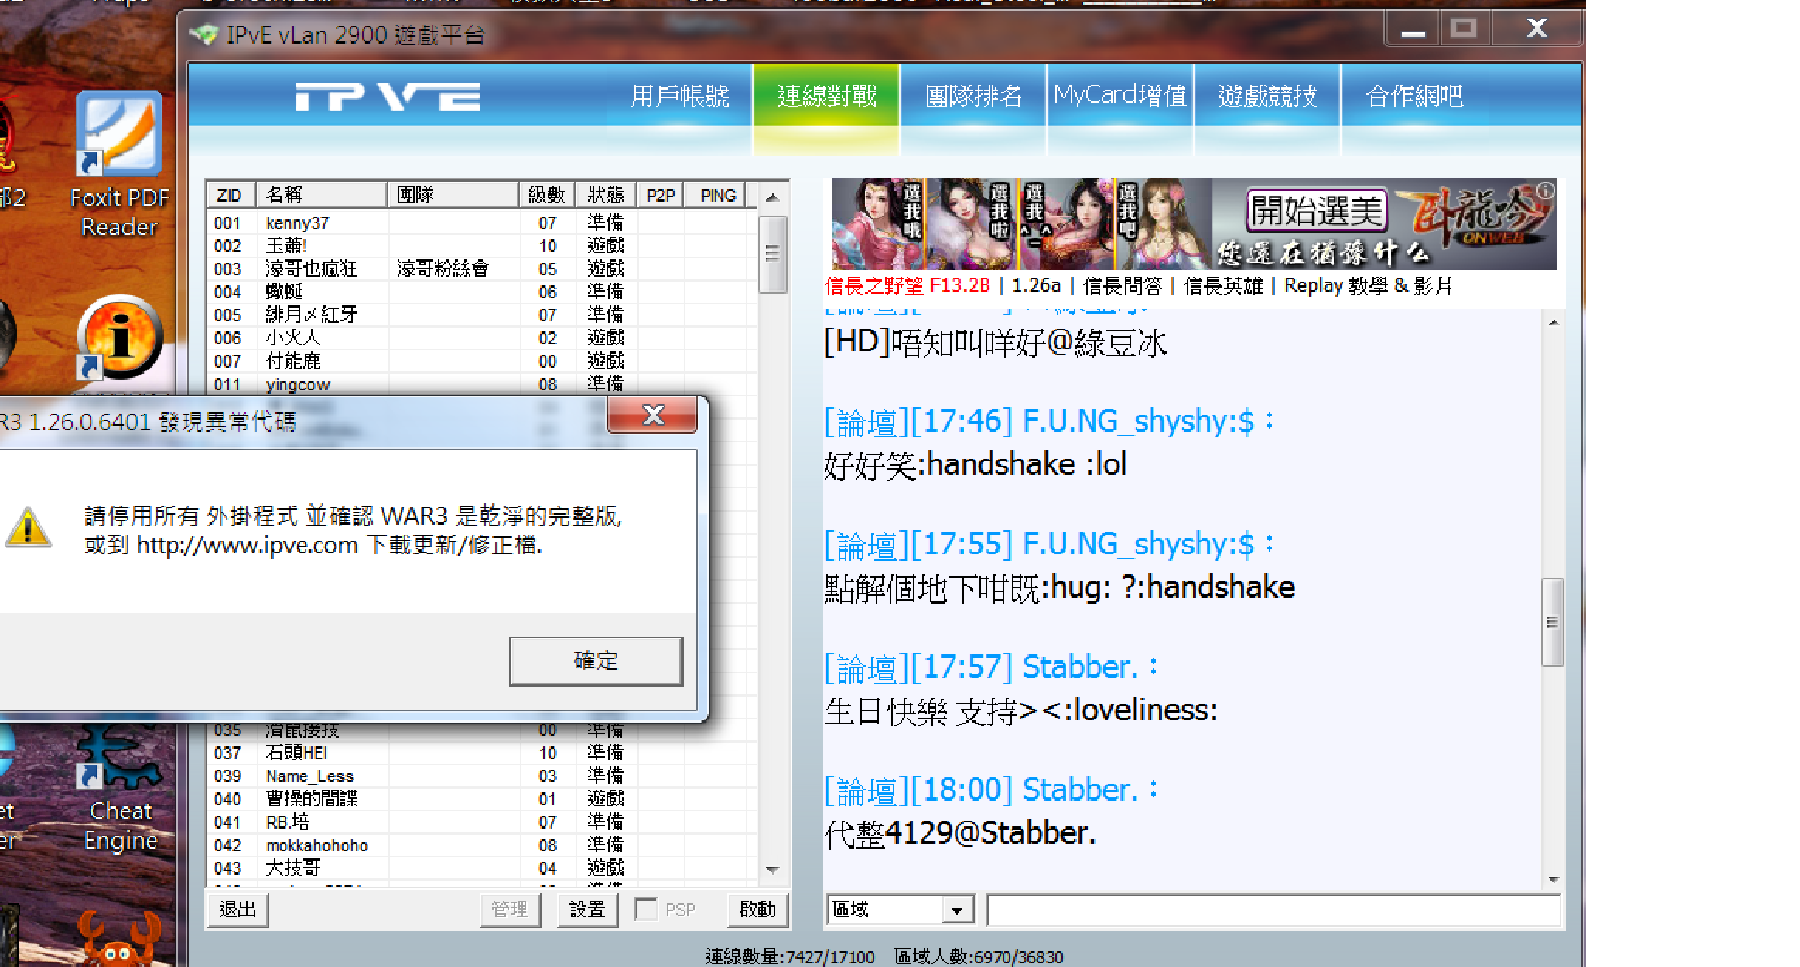Switch to the 用戶帳號 tab
The height and width of the screenshot is (967, 1800).
coord(680,96)
